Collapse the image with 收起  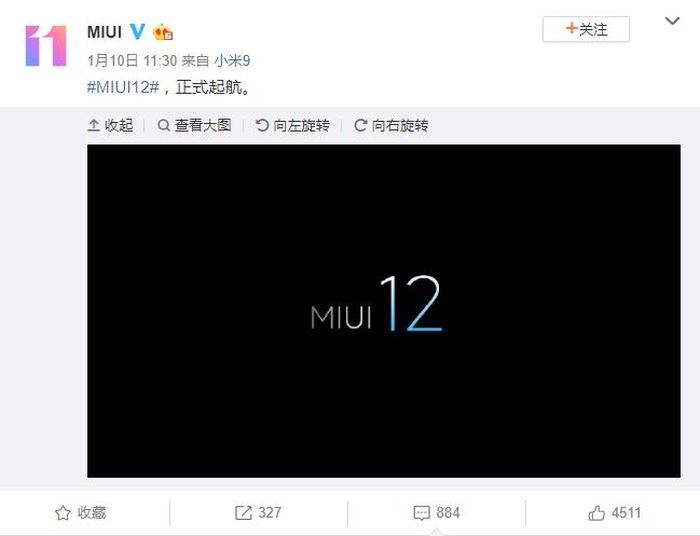pos(111,125)
